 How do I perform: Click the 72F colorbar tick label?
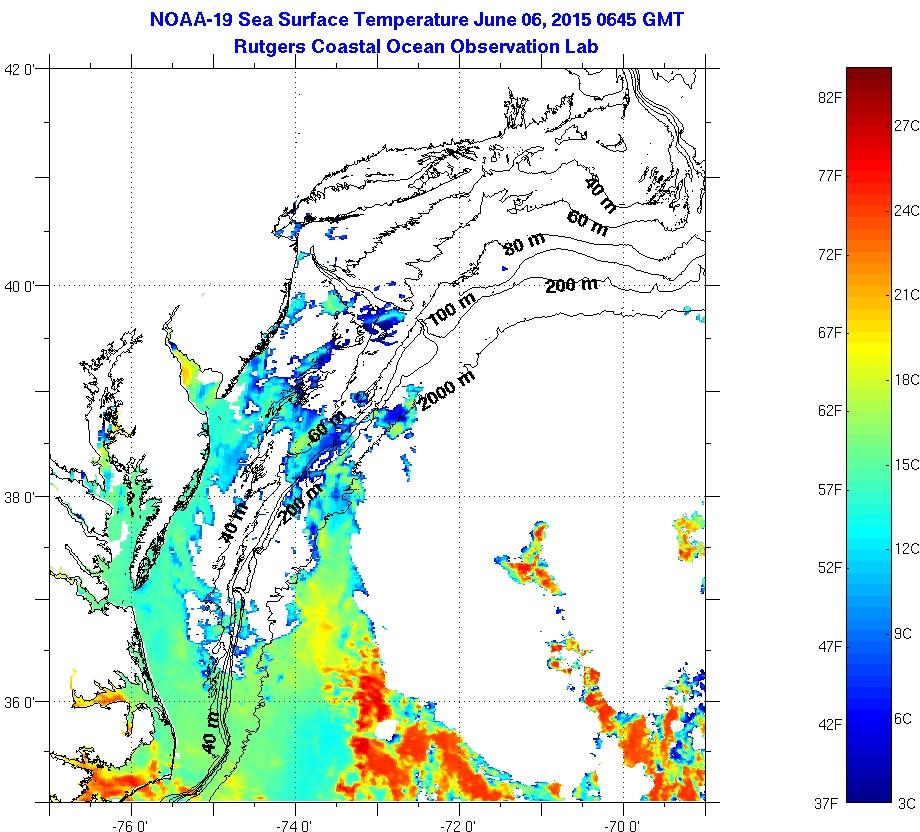pos(830,255)
